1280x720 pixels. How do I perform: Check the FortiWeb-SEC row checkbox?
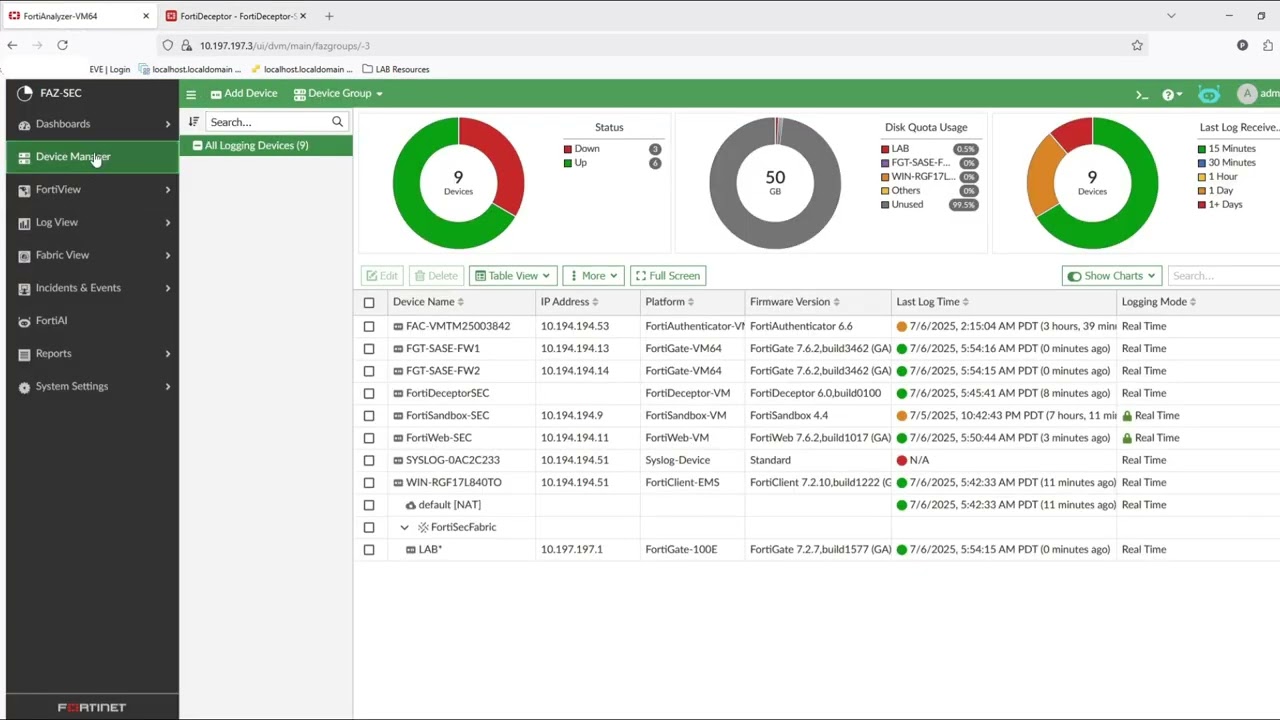point(369,438)
